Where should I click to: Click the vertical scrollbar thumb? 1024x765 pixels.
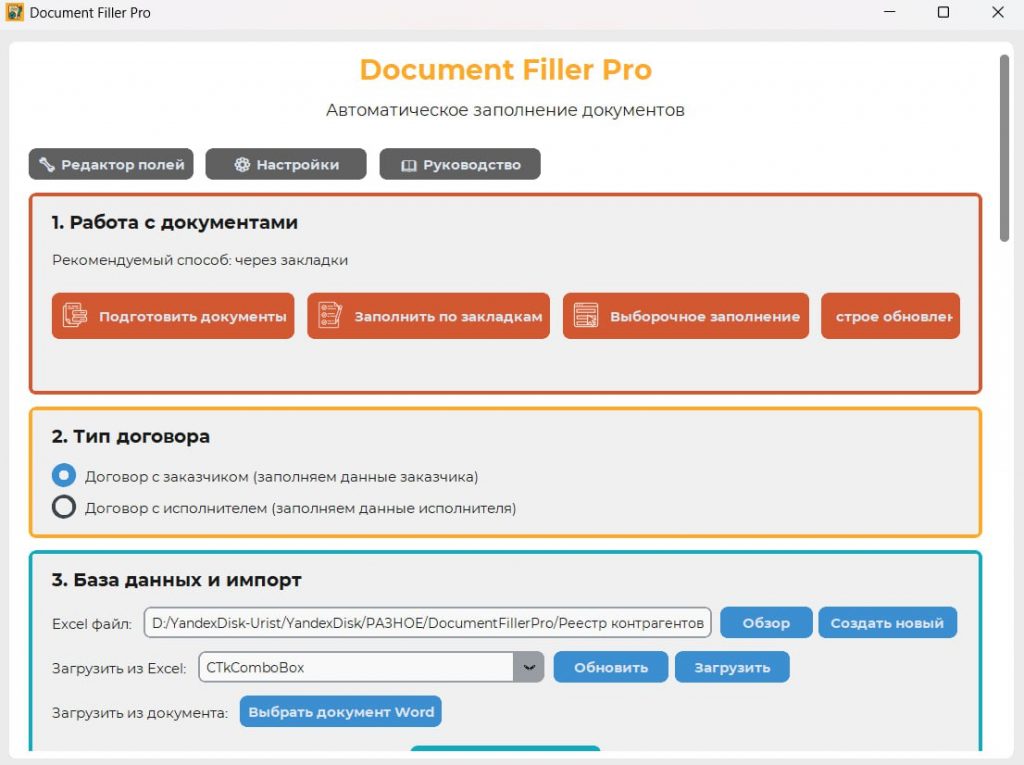(1004, 148)
